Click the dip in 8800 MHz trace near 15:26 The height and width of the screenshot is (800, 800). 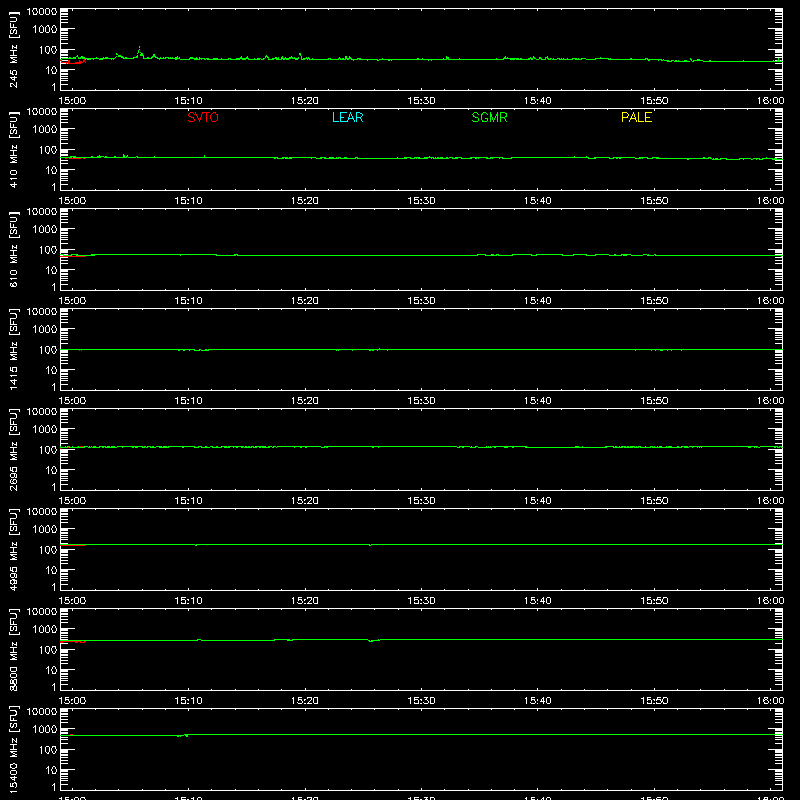click(371, 641)
